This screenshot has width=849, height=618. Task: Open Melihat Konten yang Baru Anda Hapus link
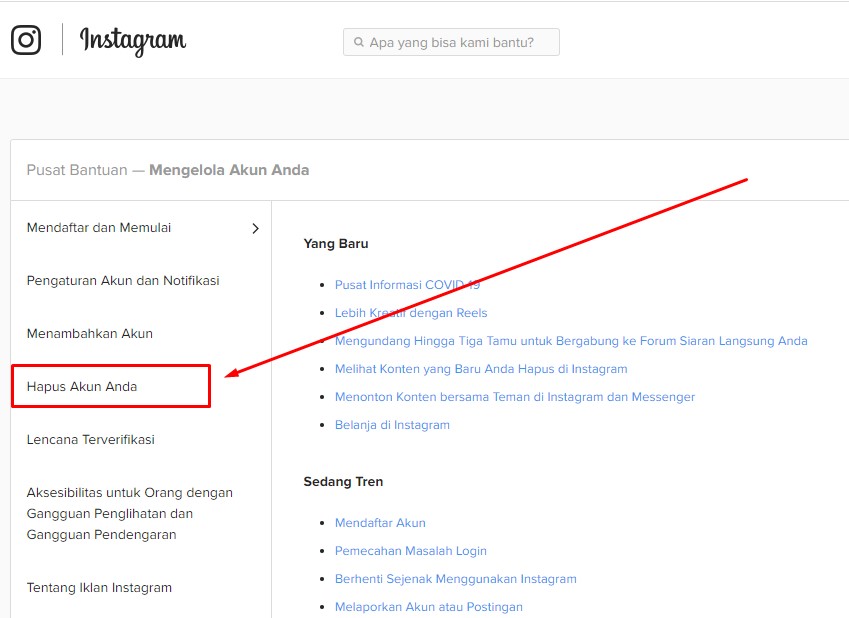point(481,369)
